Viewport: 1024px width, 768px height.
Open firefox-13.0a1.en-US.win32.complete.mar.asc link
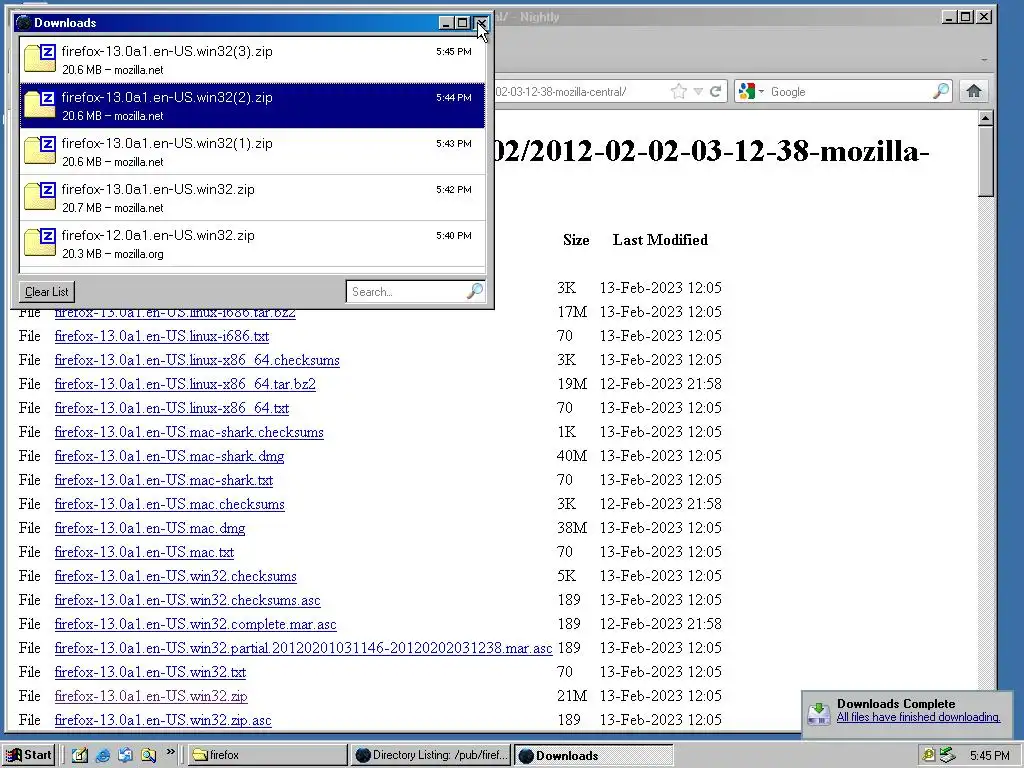point(195,624)
